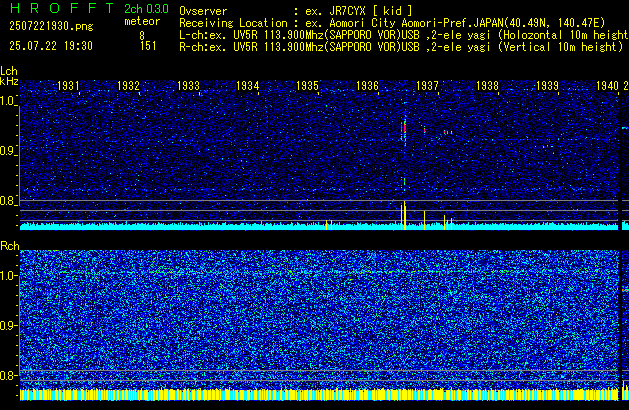Screen dimensions: 629x410
Task: Click the 1935 time marker
Action: 307,86
